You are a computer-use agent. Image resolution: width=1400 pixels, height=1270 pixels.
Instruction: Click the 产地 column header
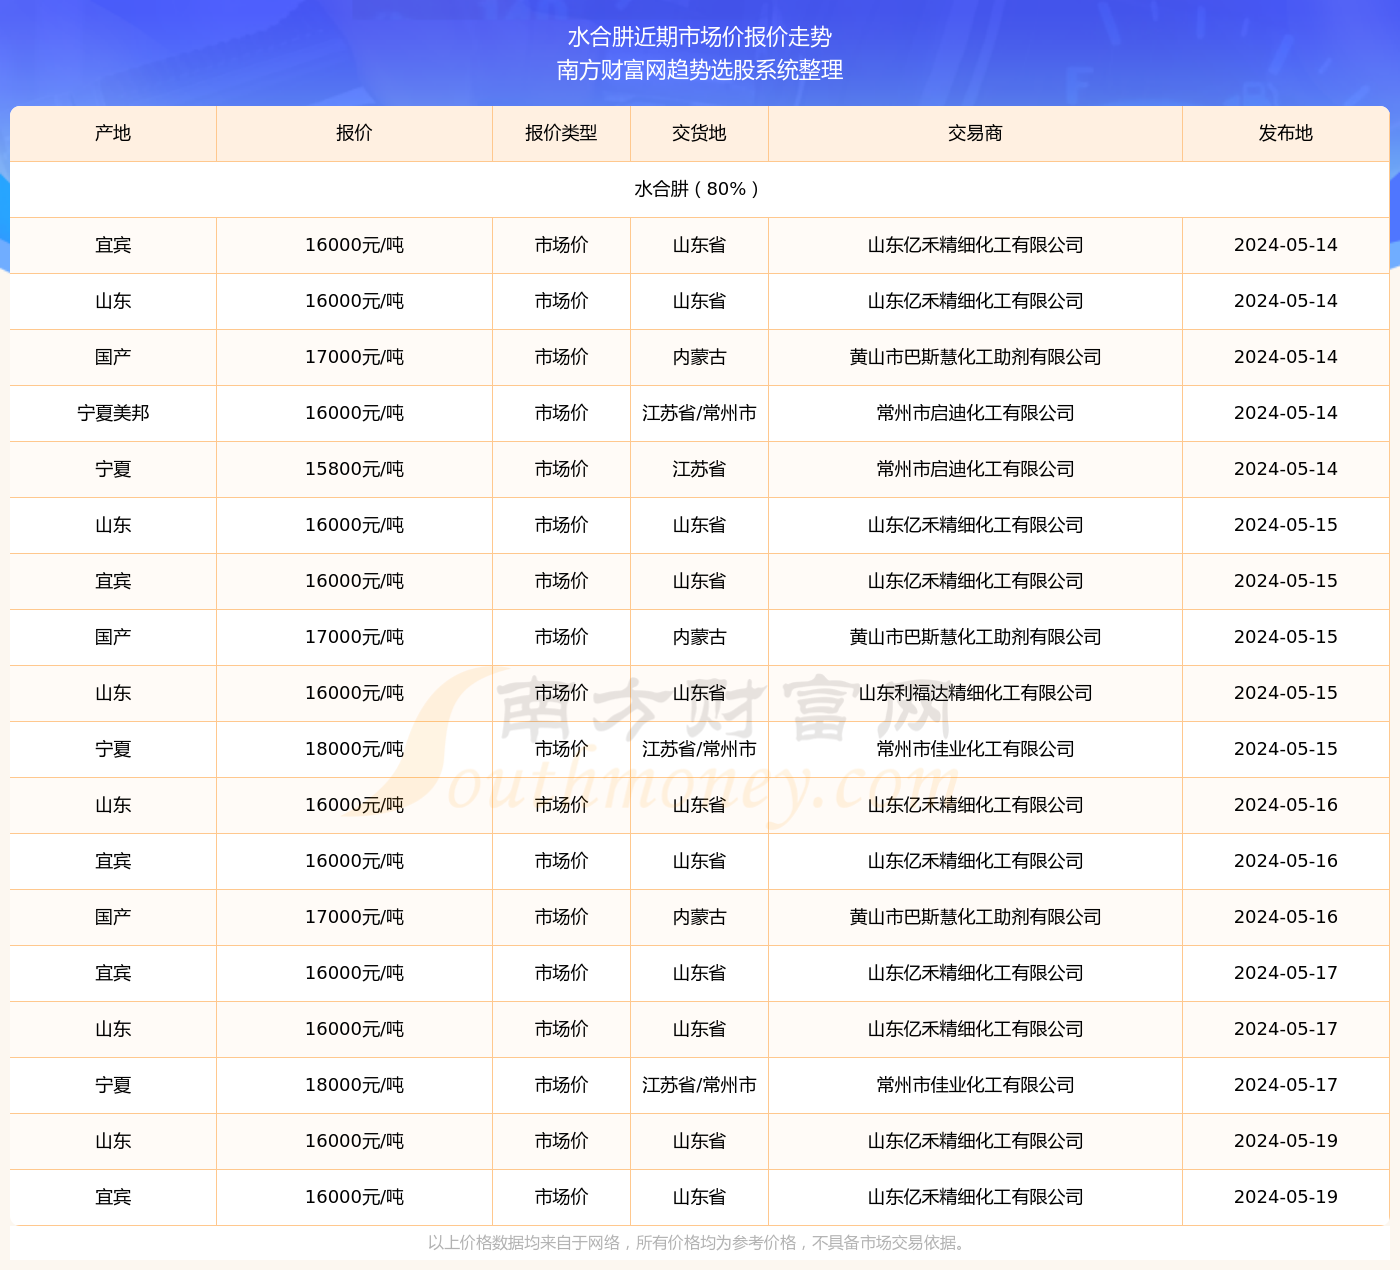[113, 133]
